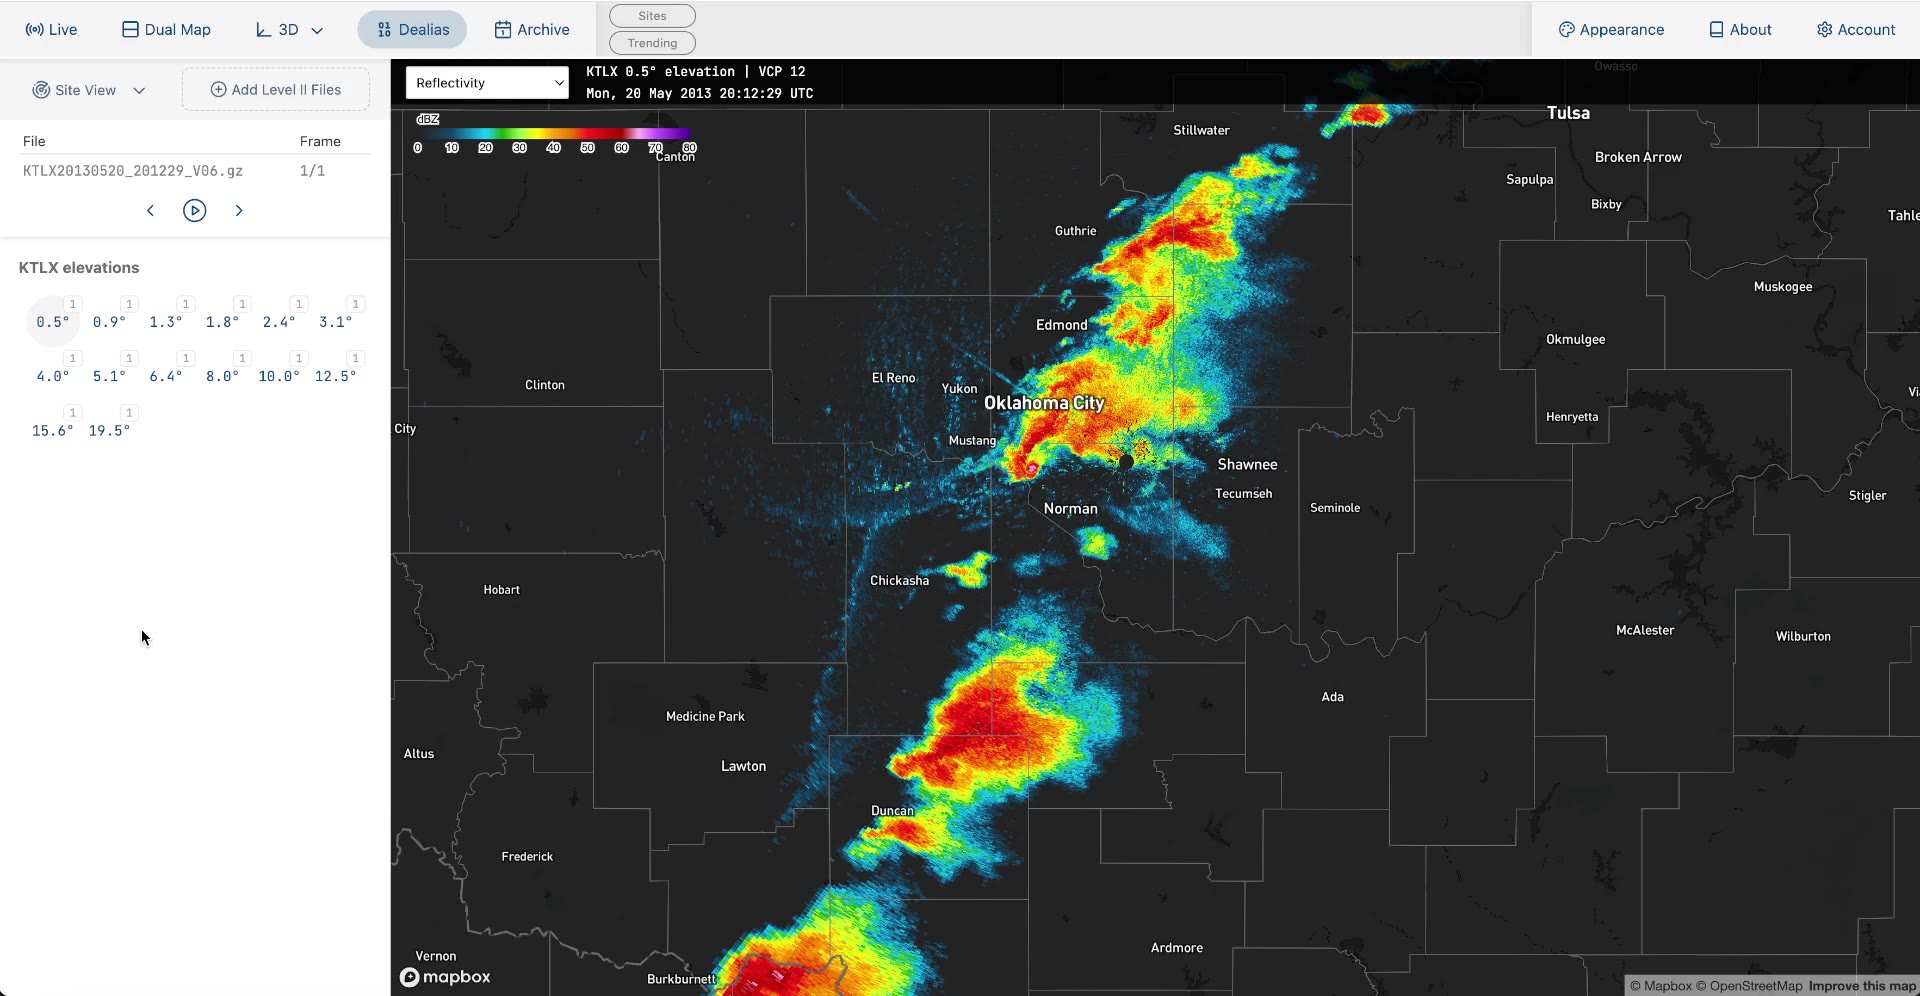This screenshot has width=1920, height=996.
Task: Open Live radar mode
Action: pos(51,30)
